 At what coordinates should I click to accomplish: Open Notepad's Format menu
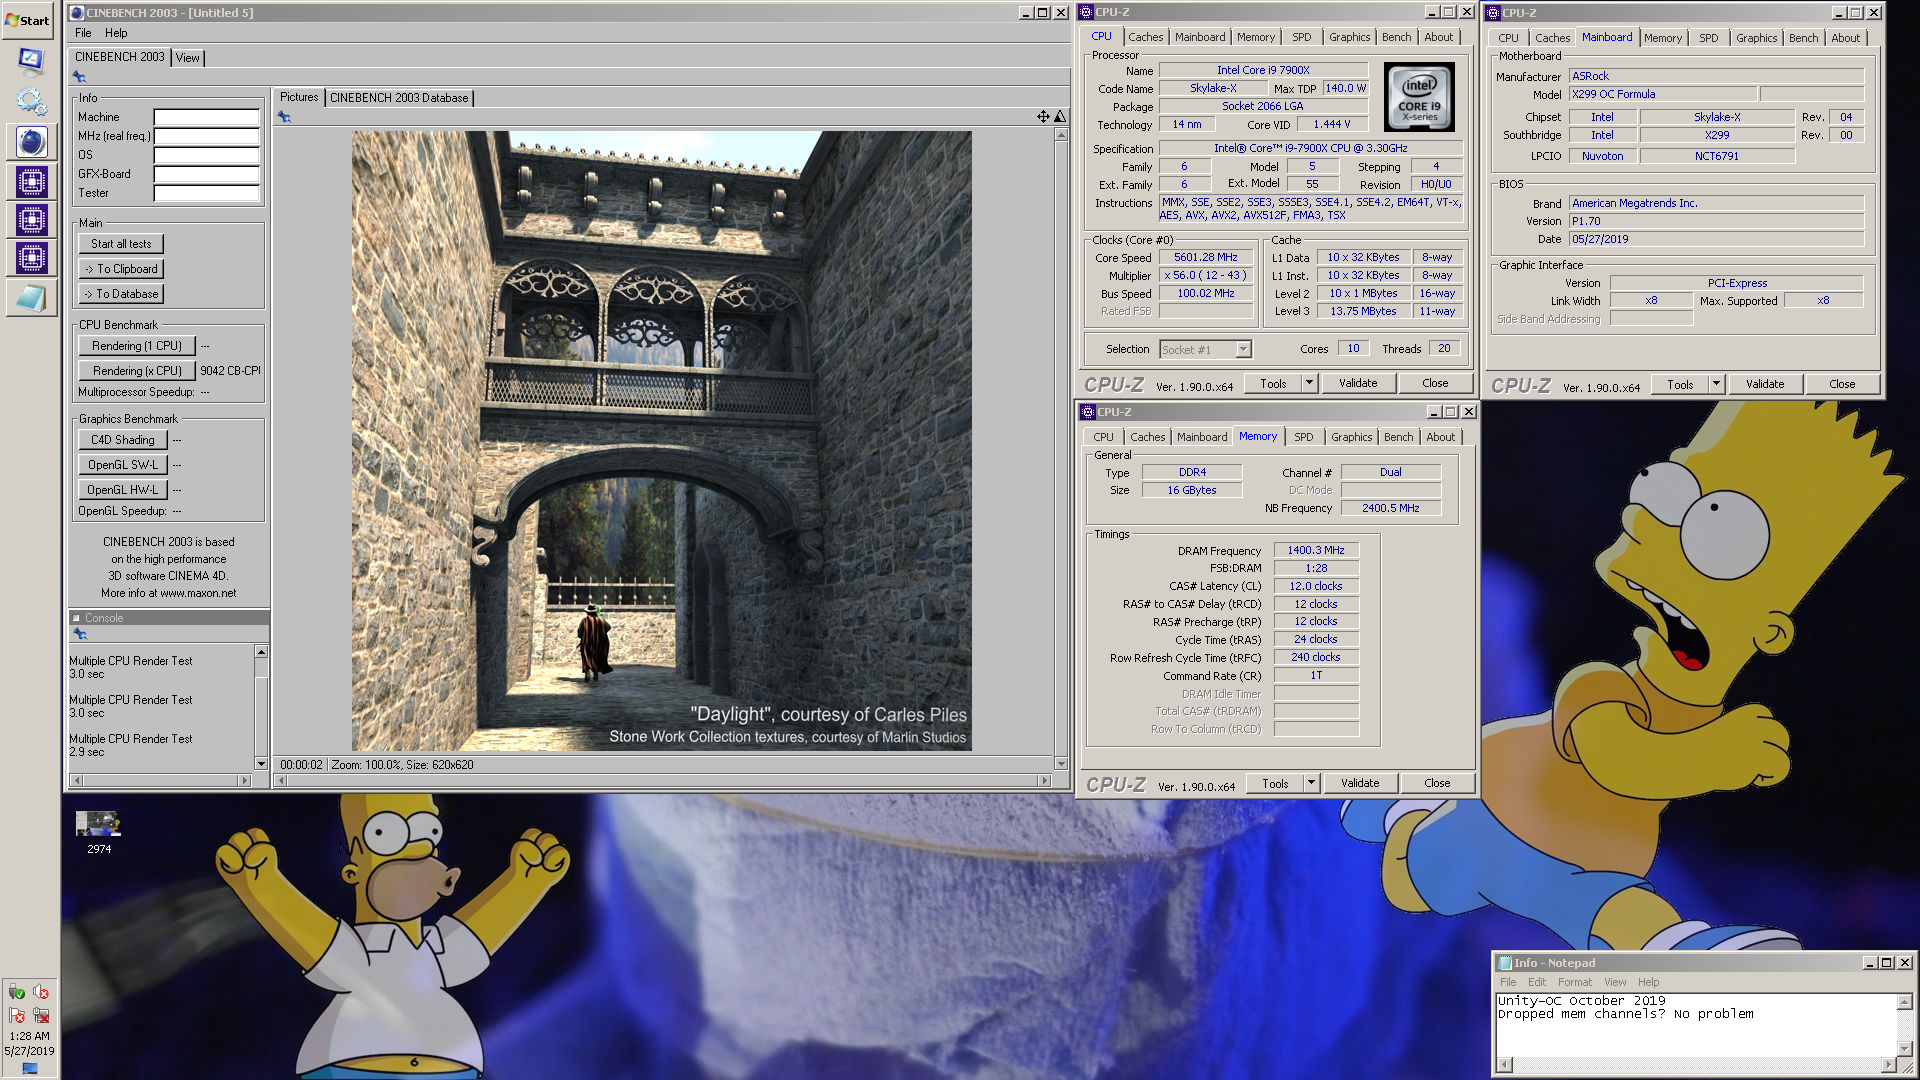(x=1574, y=982)
